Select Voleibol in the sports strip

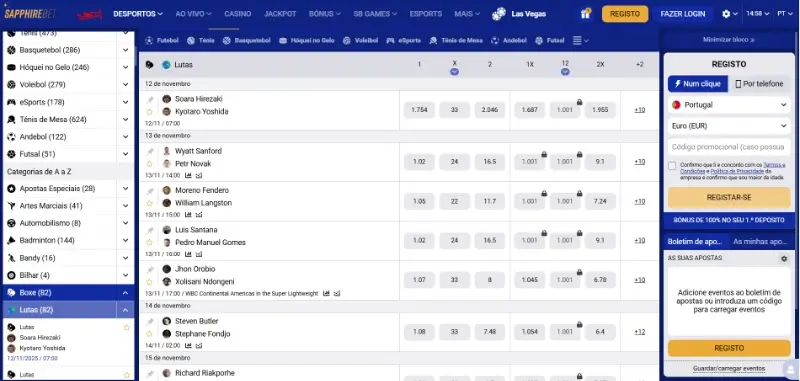(x=360, y=40)
